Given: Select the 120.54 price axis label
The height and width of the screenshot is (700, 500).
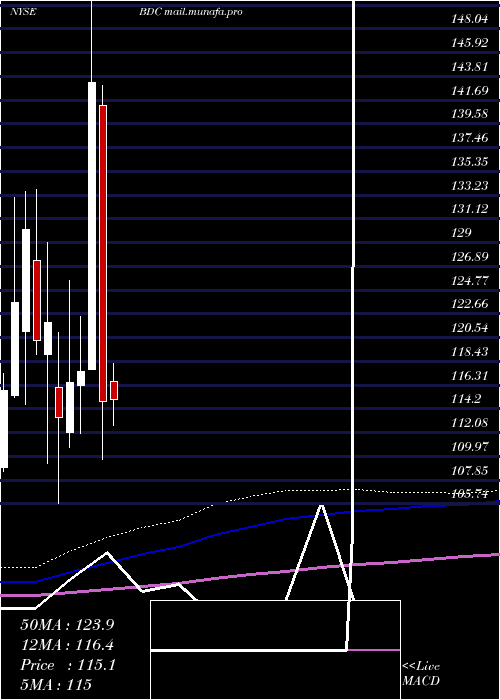Looking at the screenshot, I should pyautogui.click(x=469, y=328).
